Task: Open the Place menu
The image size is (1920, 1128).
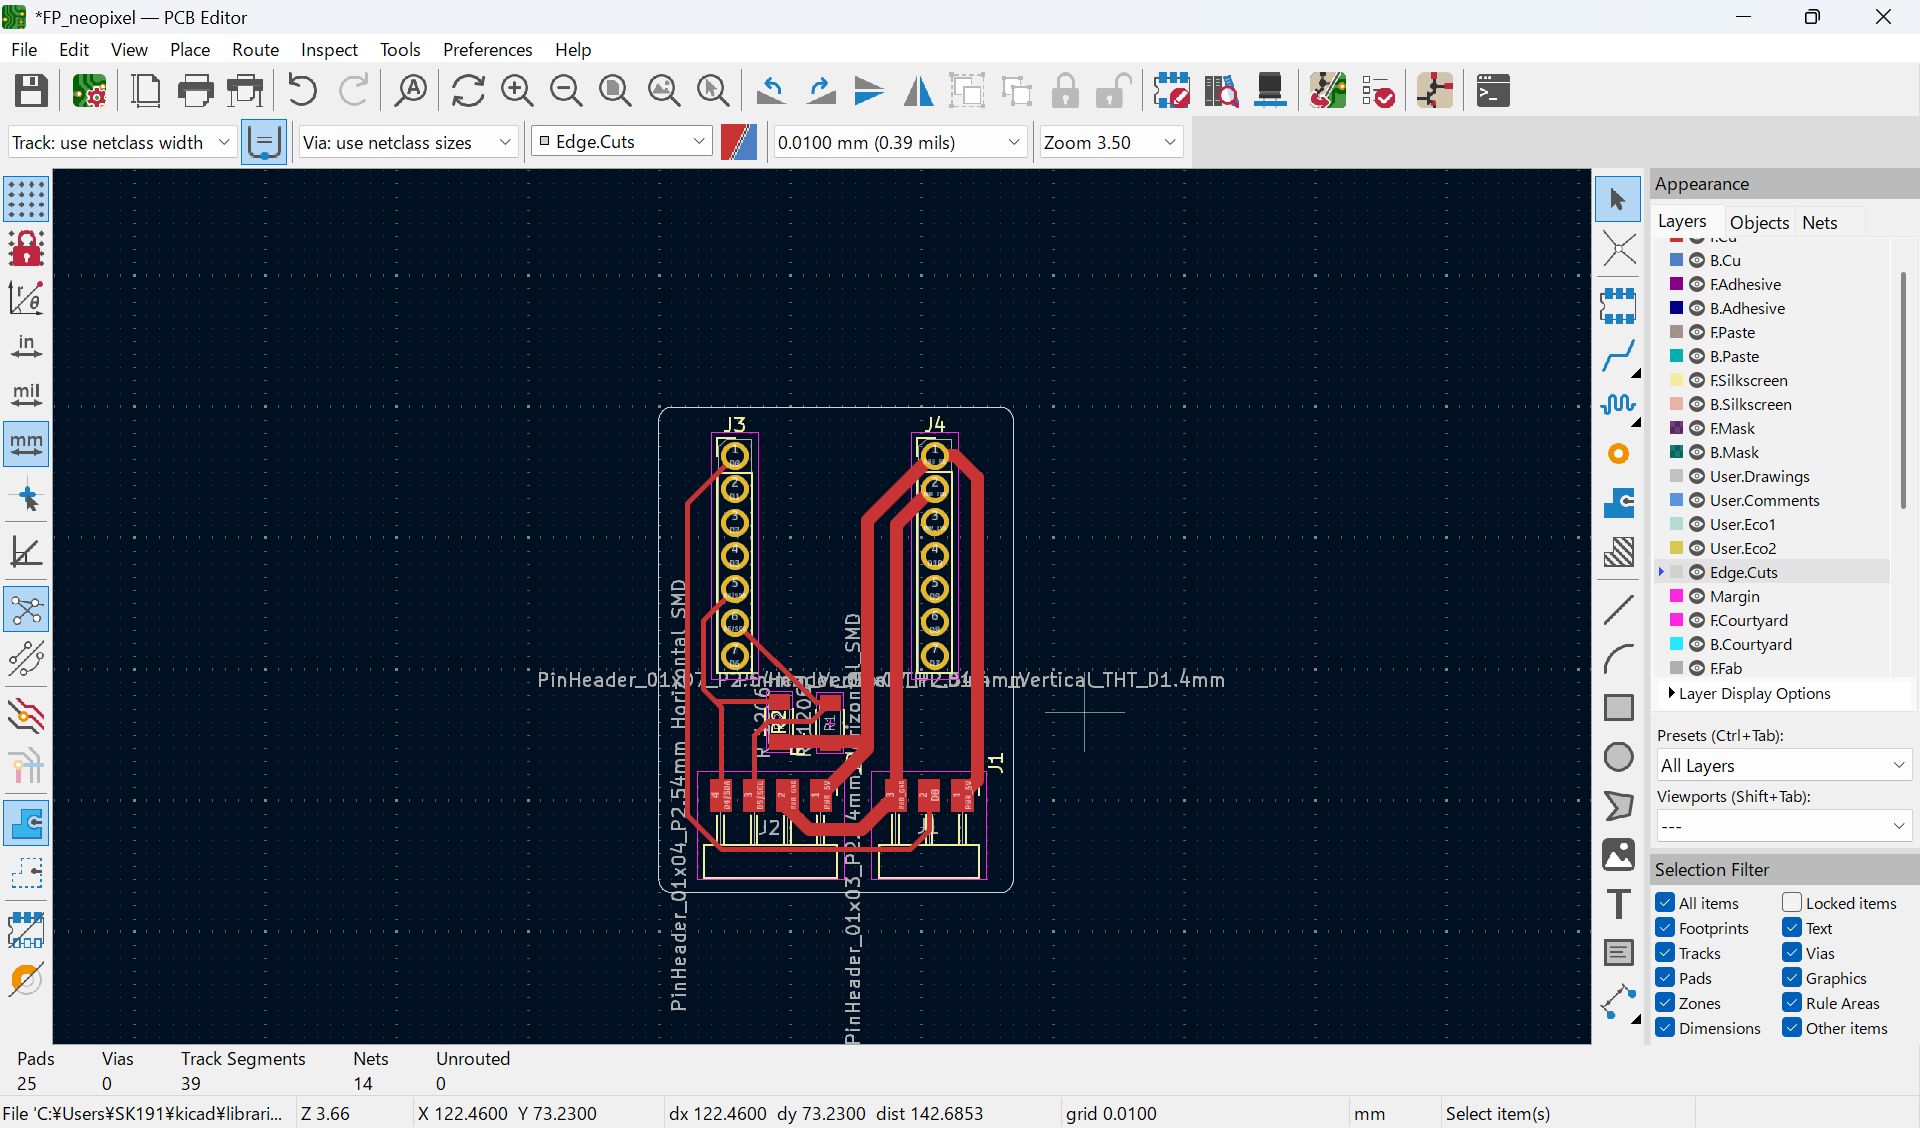Action: (x=190, y=49)
